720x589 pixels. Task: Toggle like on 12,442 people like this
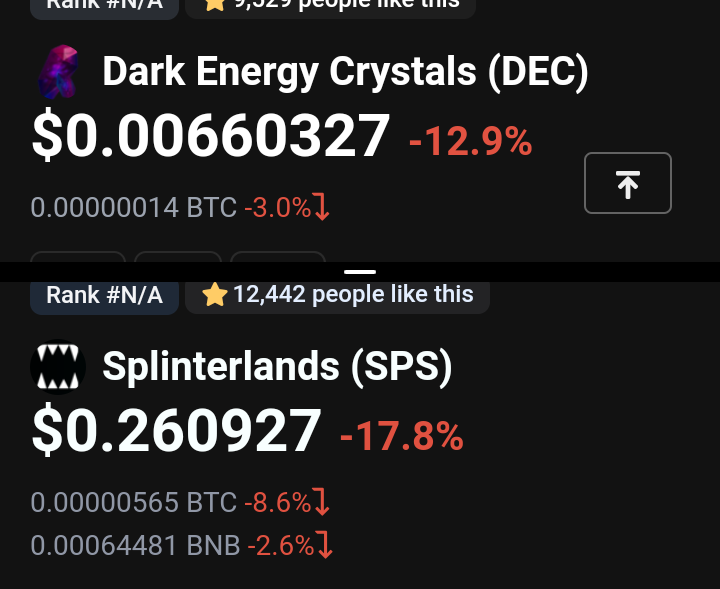coord(338,294)
